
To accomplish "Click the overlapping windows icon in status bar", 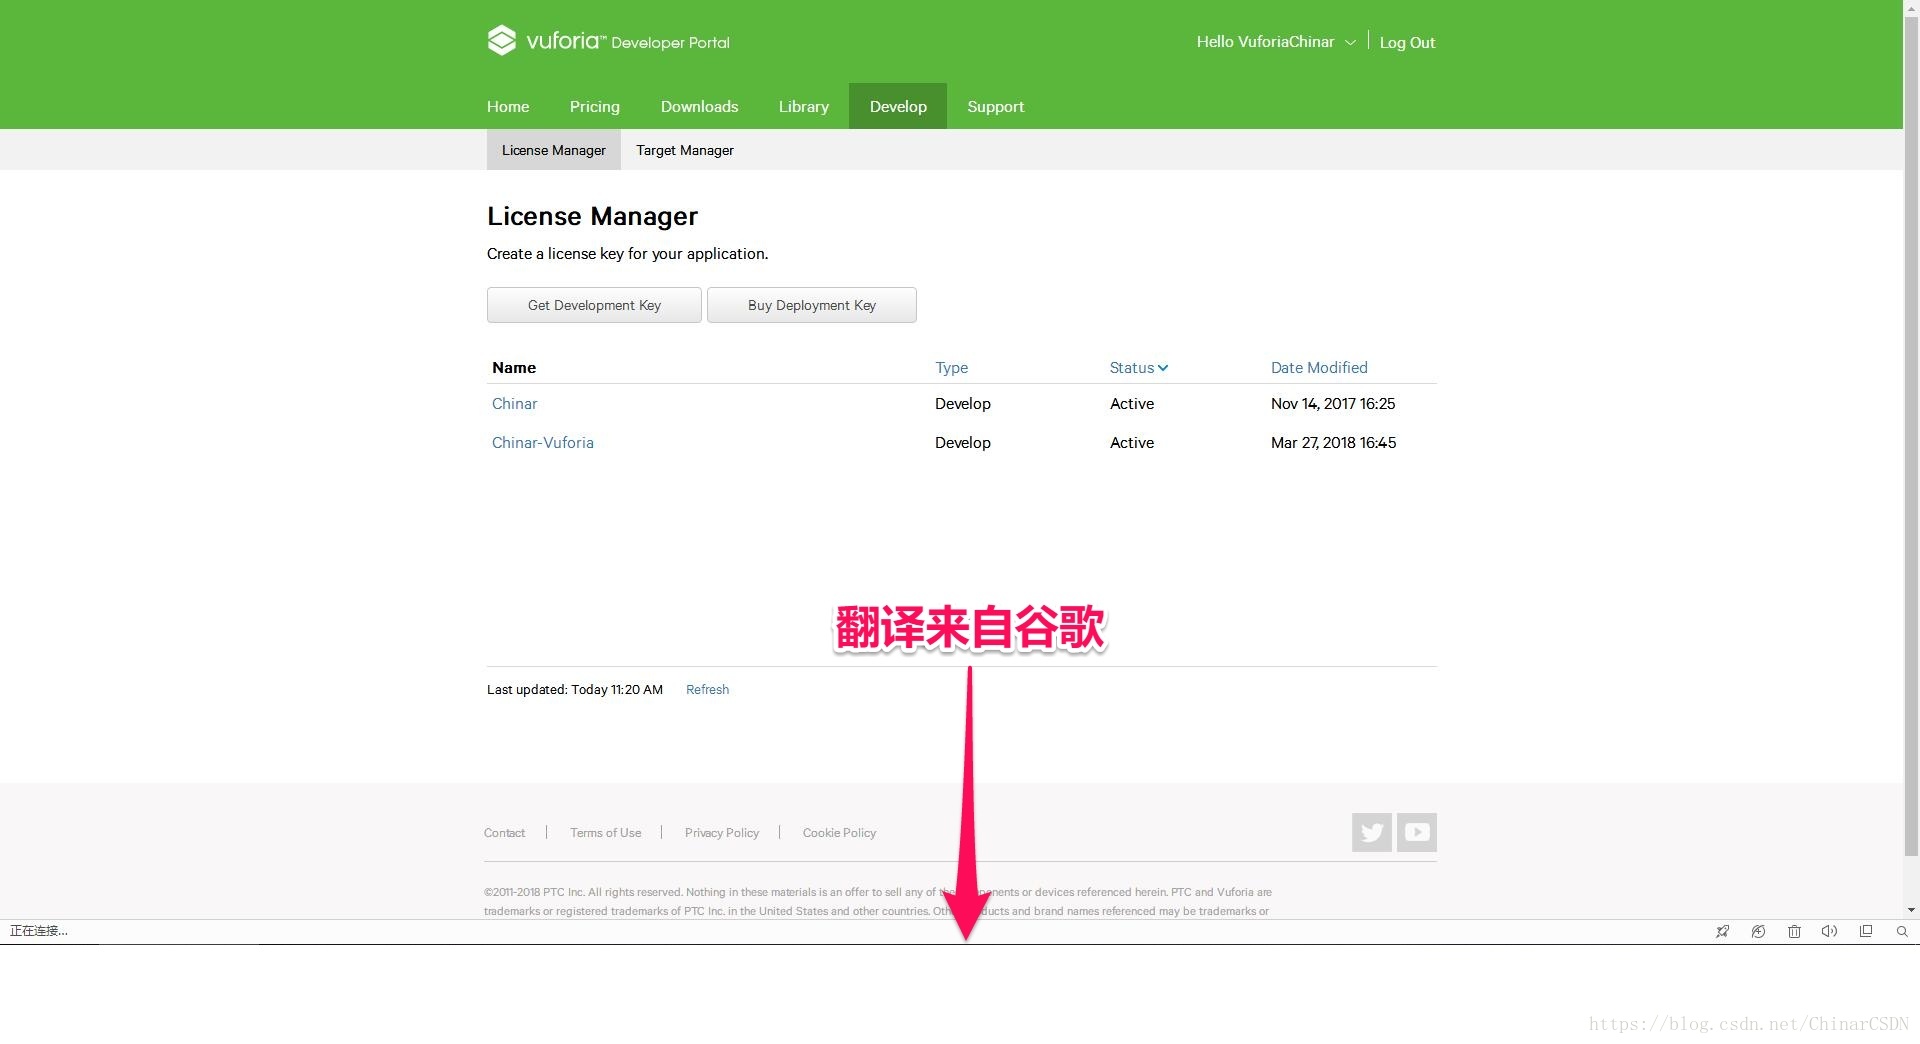I will click(x=1865, y=931).
